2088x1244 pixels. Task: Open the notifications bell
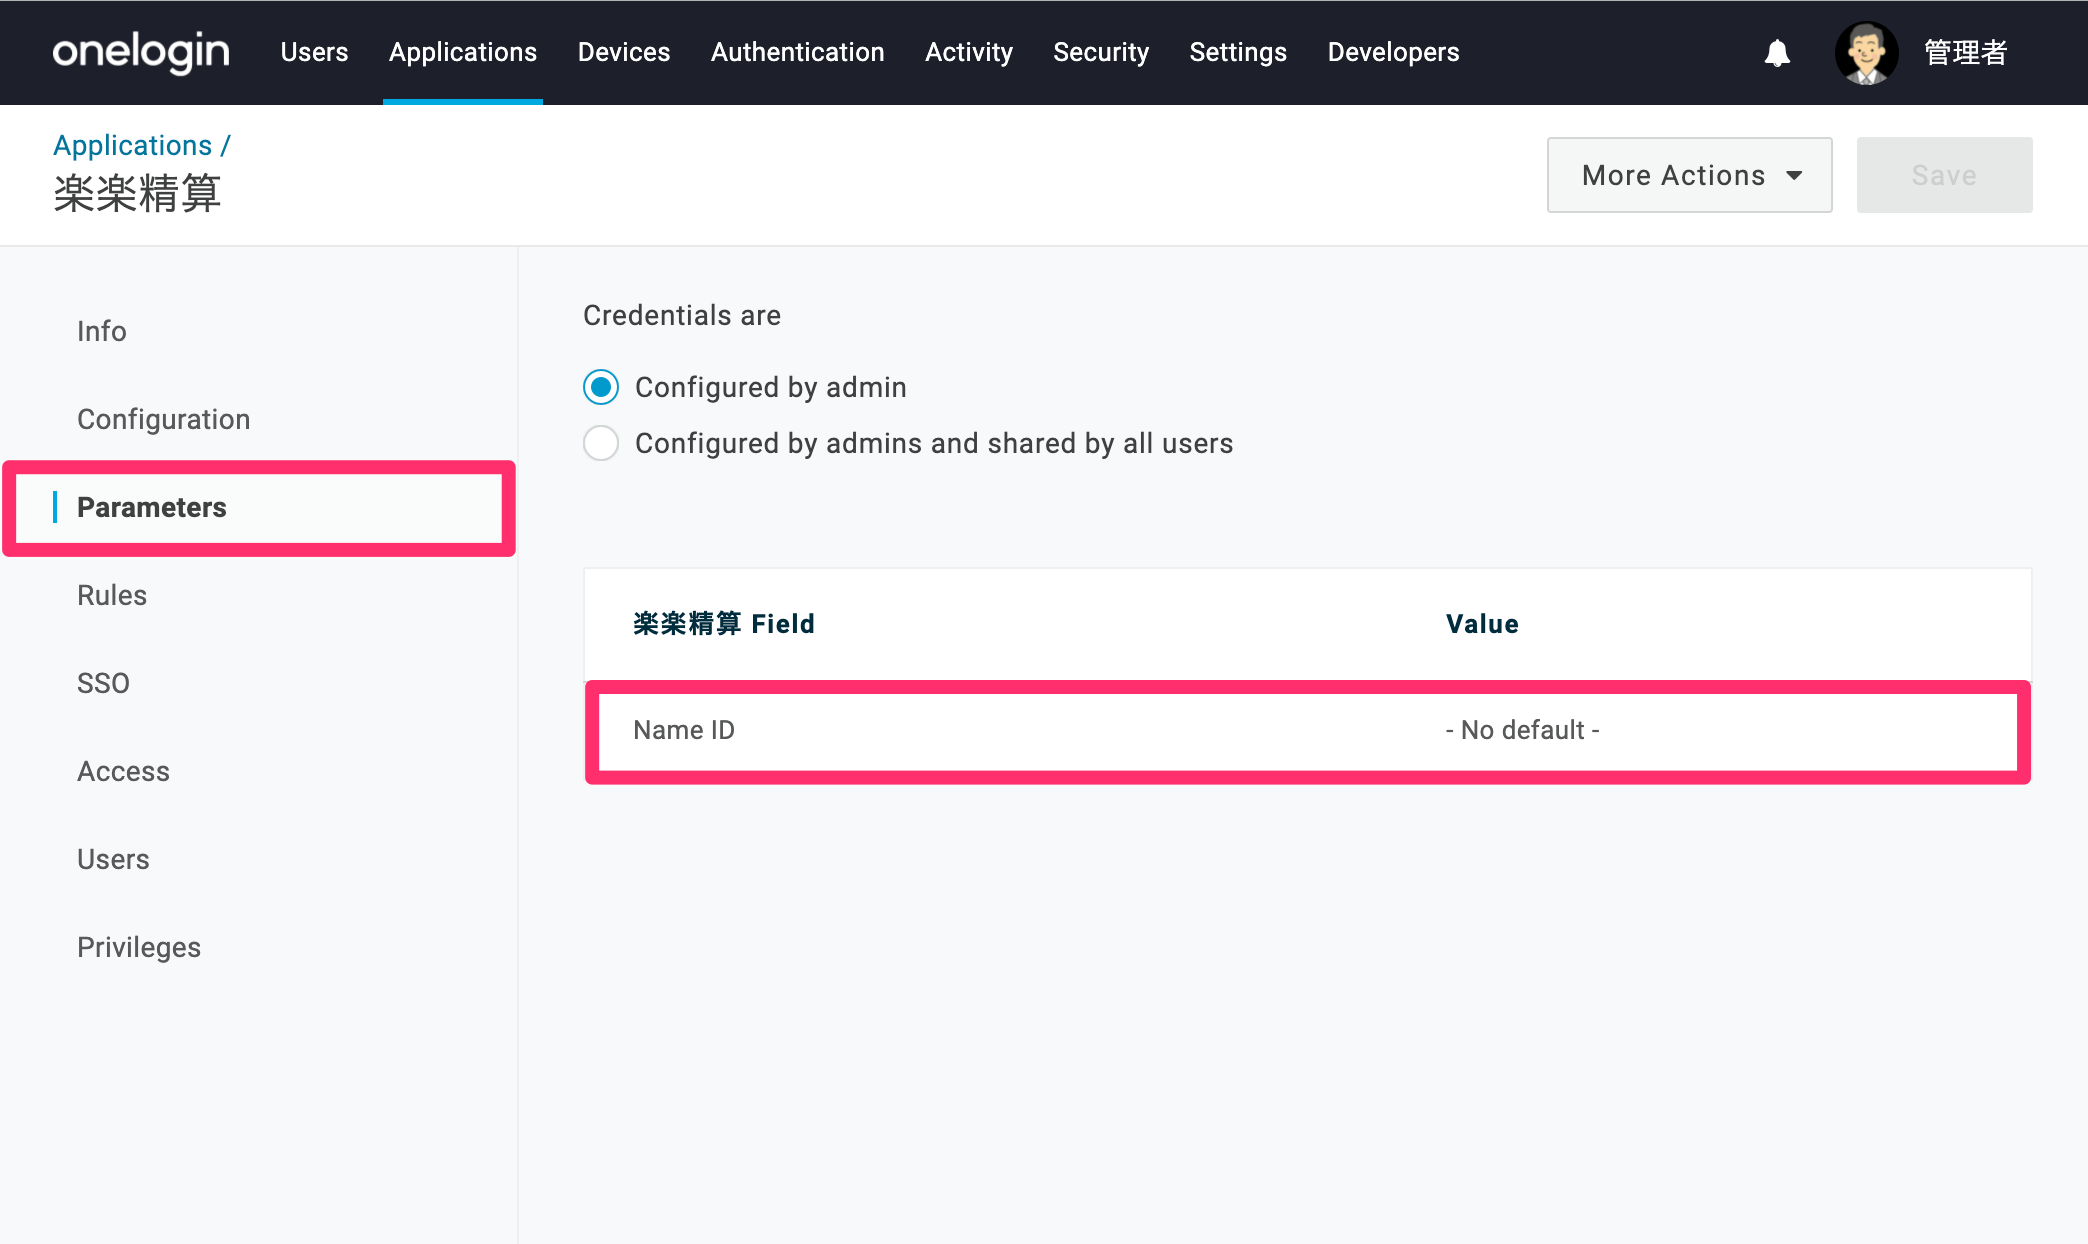click(1777, 53)
